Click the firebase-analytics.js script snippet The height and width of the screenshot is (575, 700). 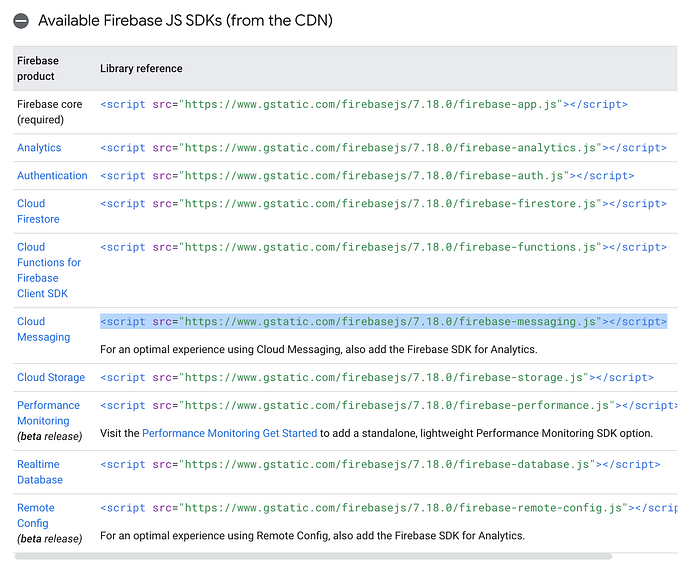[383, 148]
